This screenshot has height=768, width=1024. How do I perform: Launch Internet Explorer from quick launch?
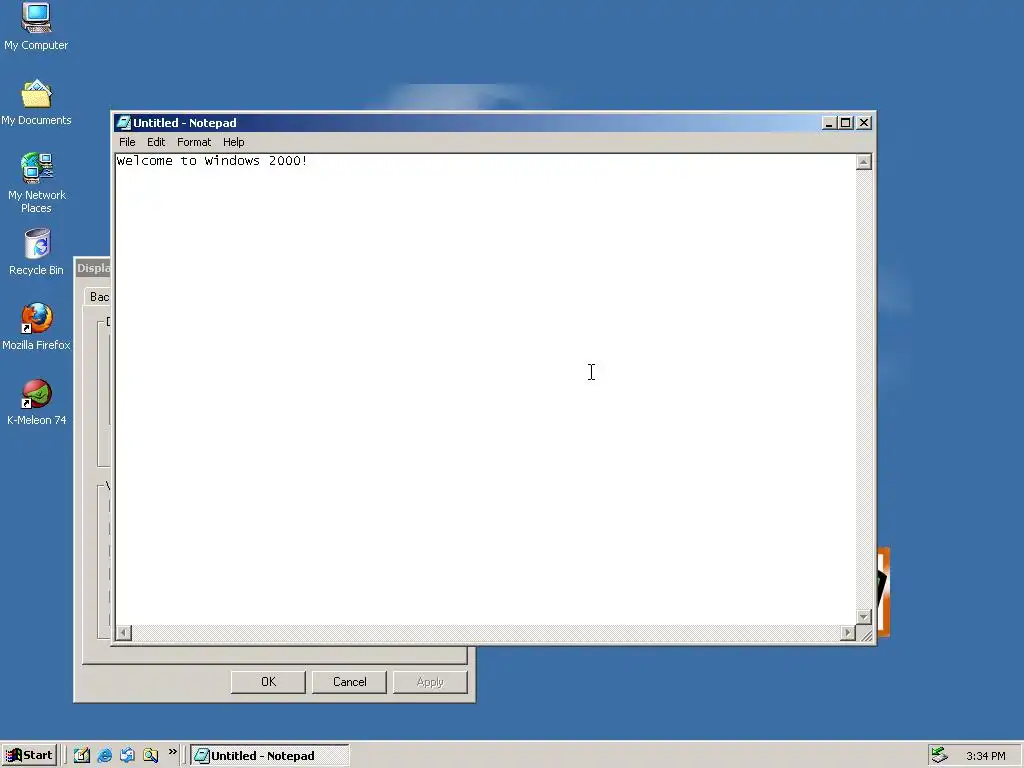pyautogui.click(x=104, y=755)
